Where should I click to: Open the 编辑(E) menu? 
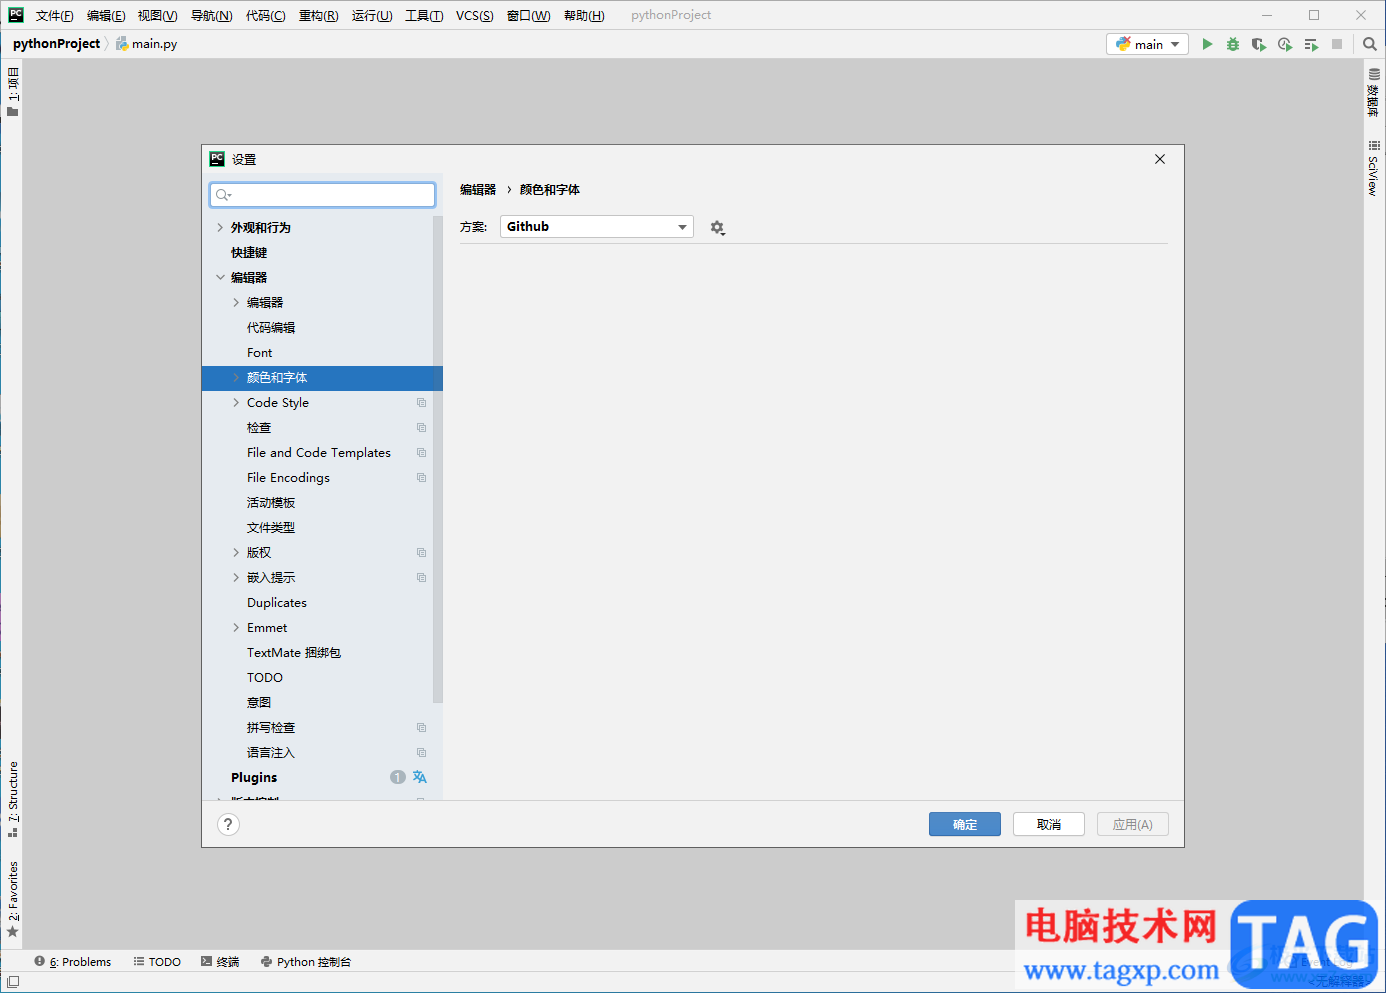pyautogui.click(x=106, y=16)
